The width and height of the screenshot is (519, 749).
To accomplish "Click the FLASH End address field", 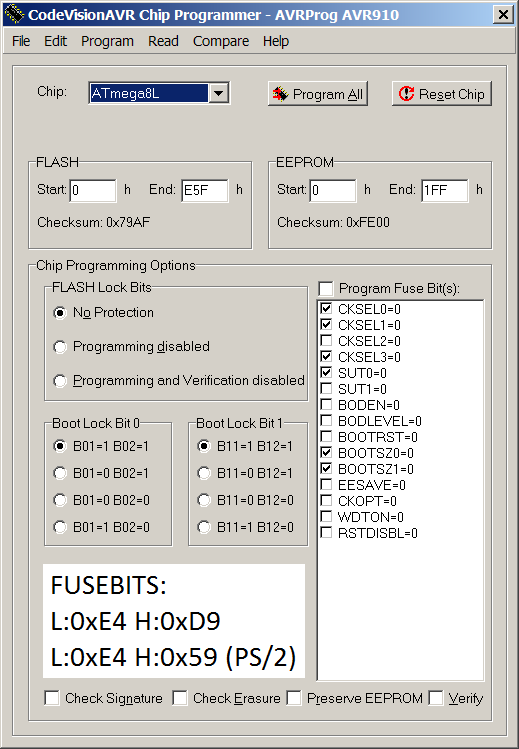I will point(205,191).
